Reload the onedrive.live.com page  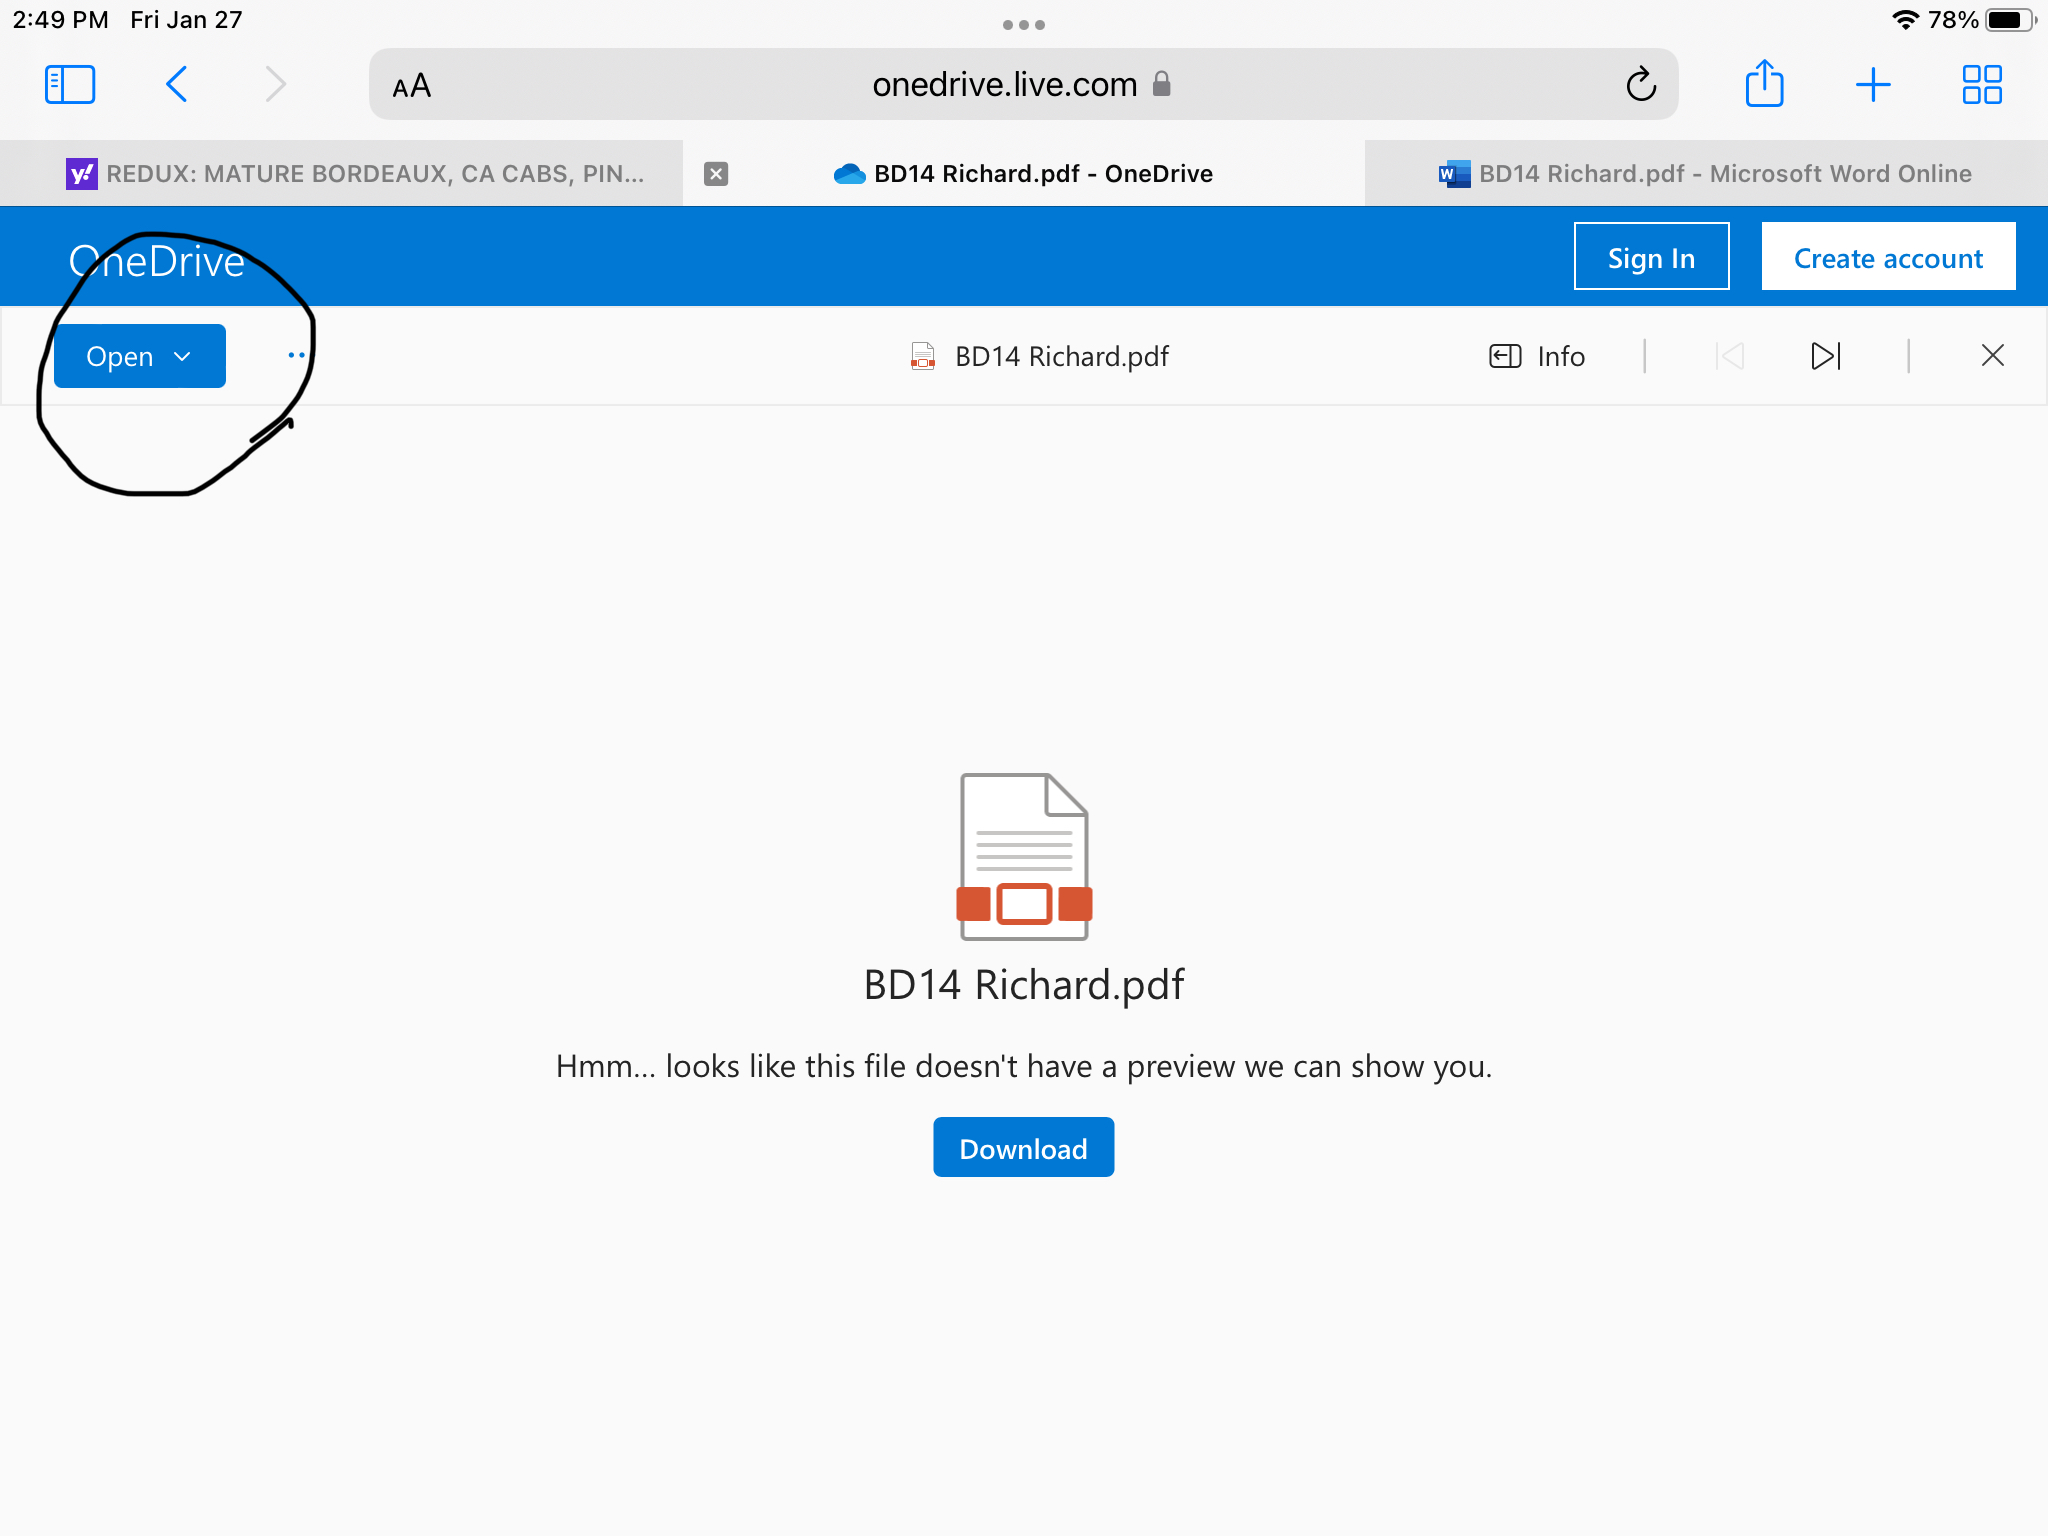click(1640, 85)
